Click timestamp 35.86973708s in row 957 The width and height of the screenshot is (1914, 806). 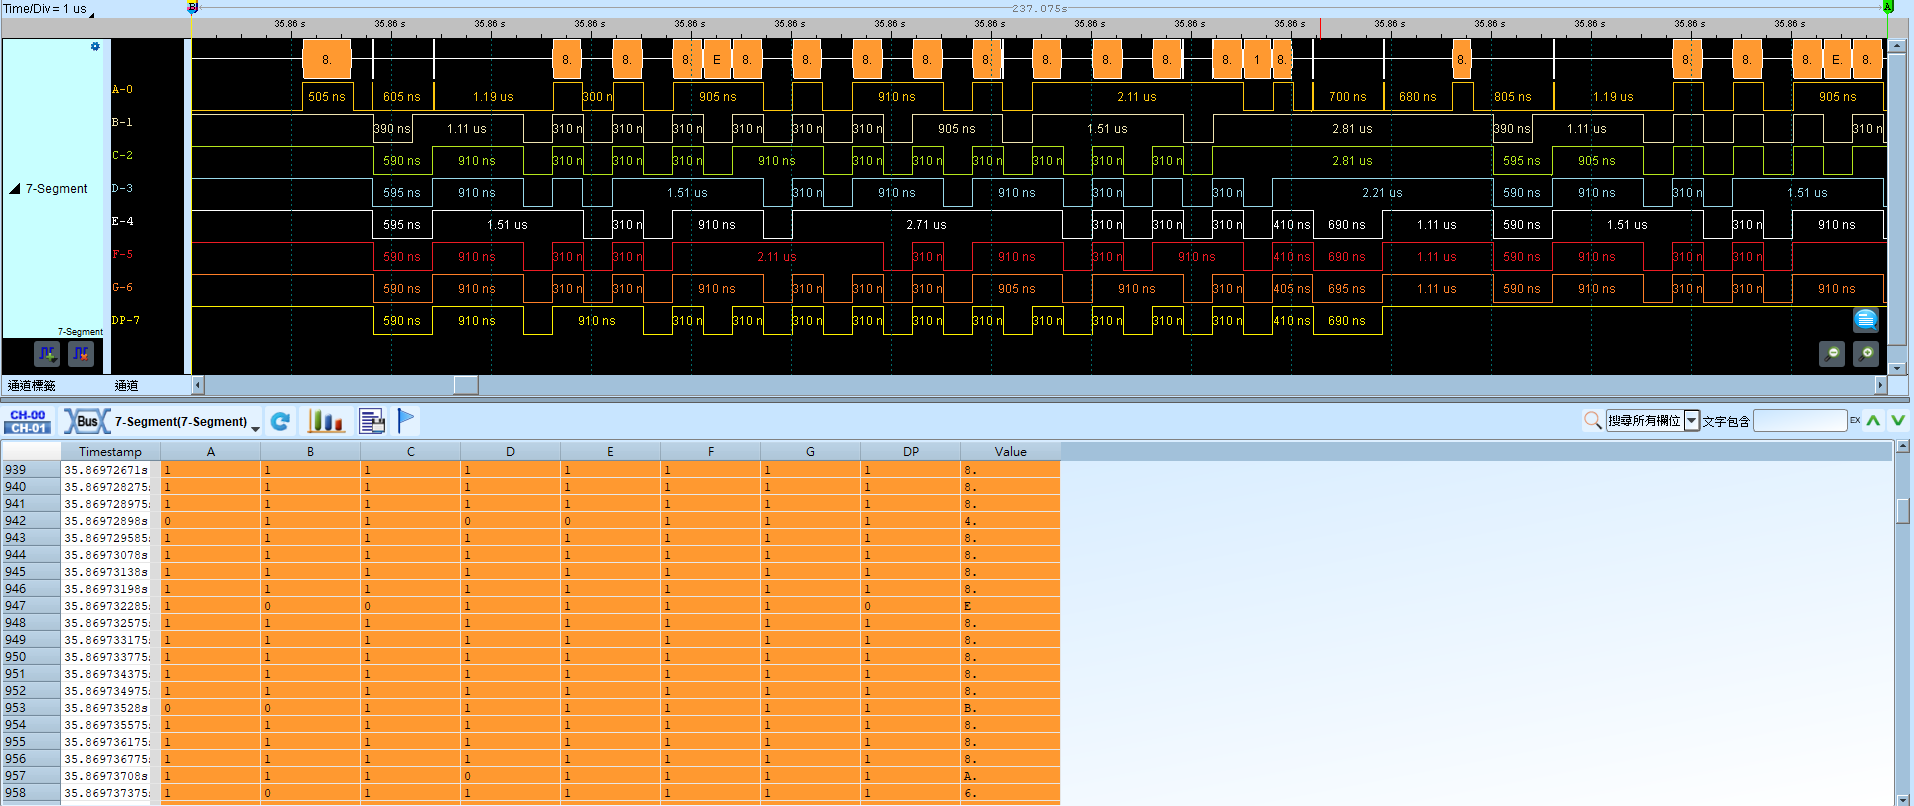coord(106,775)
